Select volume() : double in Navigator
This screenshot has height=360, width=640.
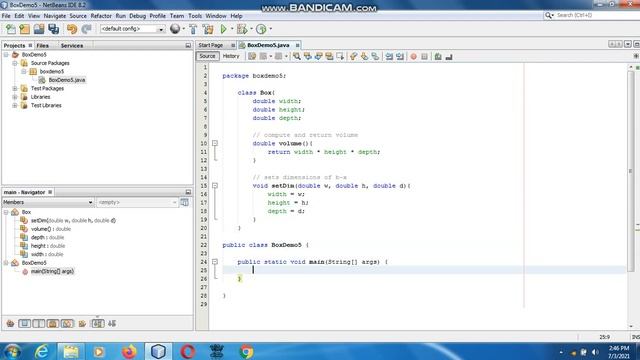[x=51, y=229]
